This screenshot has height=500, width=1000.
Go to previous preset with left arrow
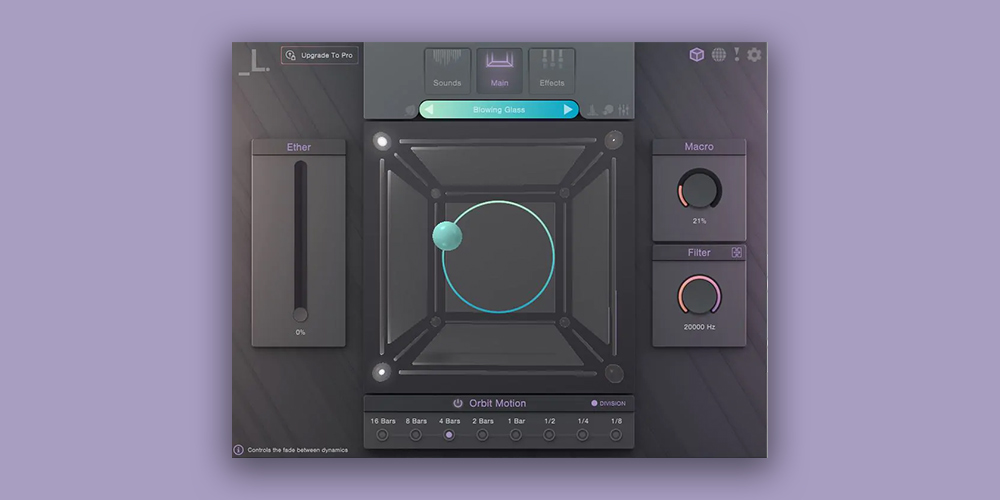point(429,110)
